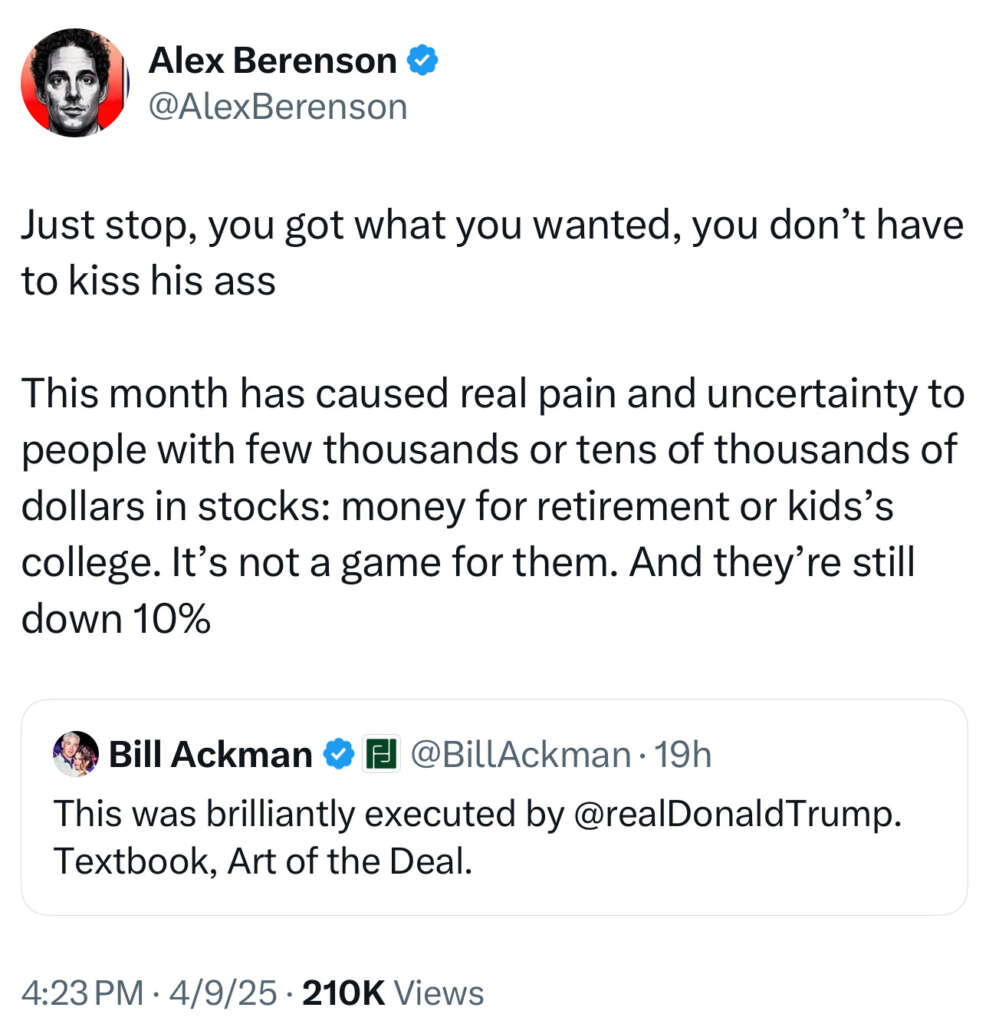Image resolution: width=989 pixels, height=1024 pixels.
Task: Click the "Just stop, you got what you wanted" line
Action: click(x=490, y=225)
